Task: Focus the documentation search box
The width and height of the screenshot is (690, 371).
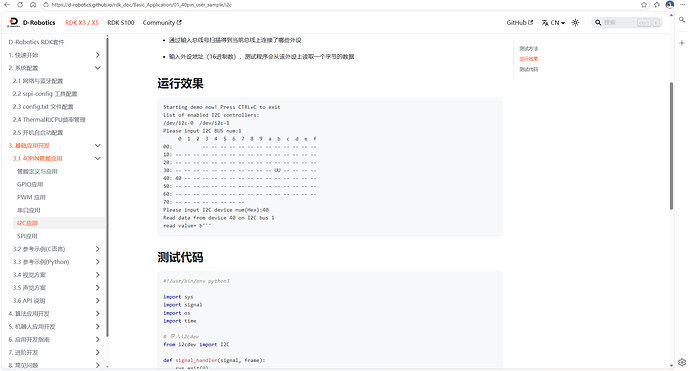Action: click(x=627, y=22)
